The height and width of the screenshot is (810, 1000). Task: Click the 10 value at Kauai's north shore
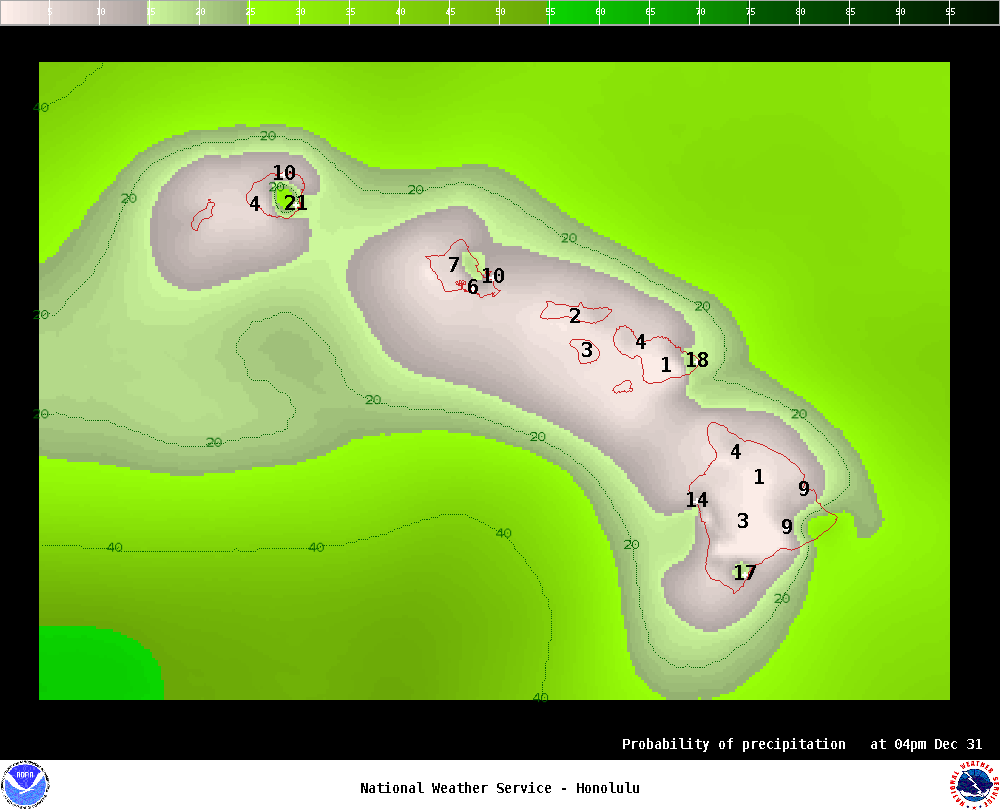click(x=284, y=173)
